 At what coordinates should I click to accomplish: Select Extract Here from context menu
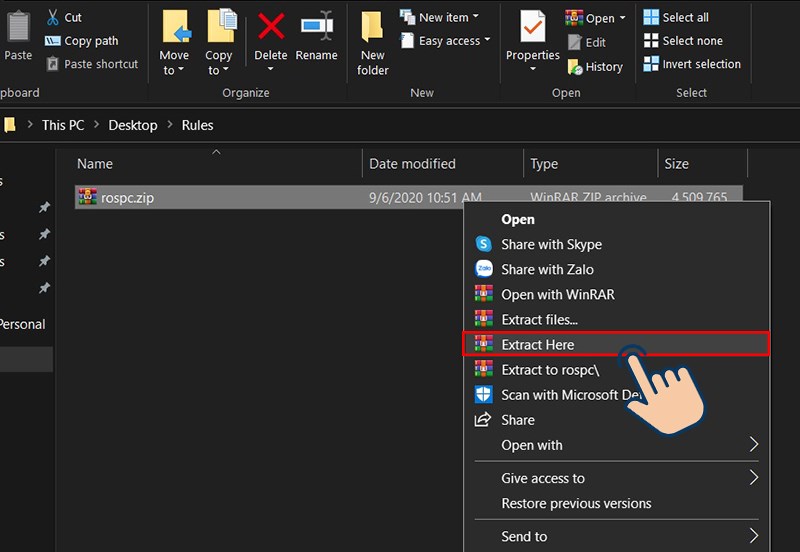537,345
